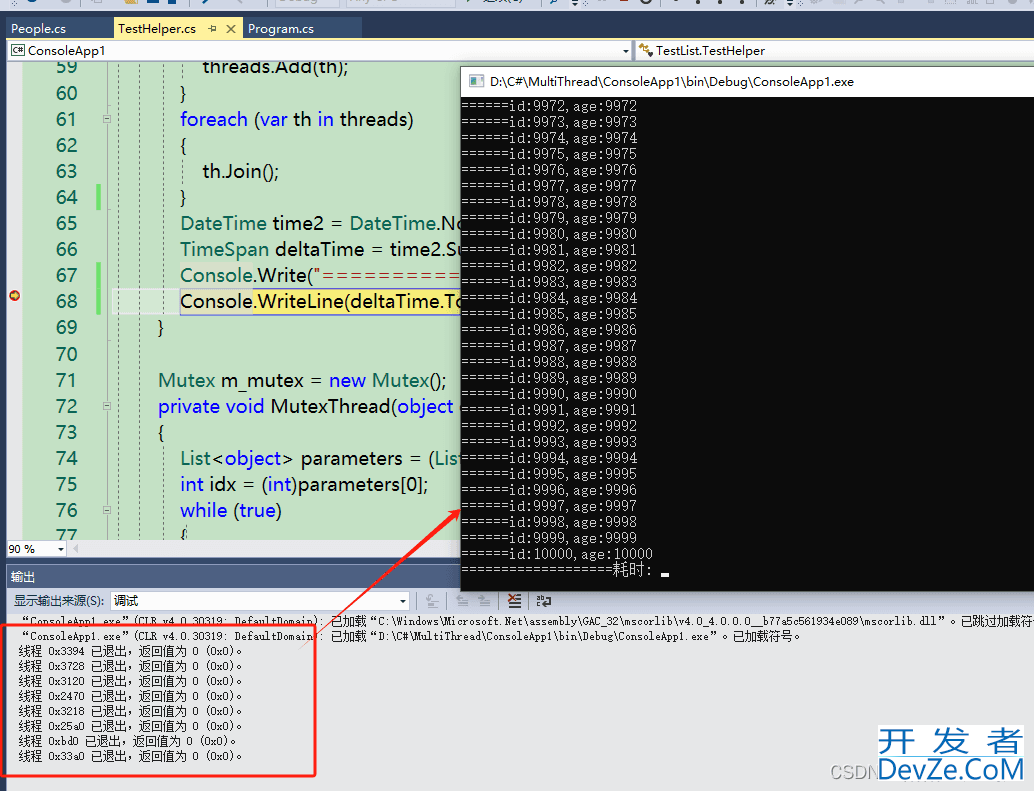Click the console window title icon
This screenshot has height=791, width=1034.
click(x=475, y=81)
